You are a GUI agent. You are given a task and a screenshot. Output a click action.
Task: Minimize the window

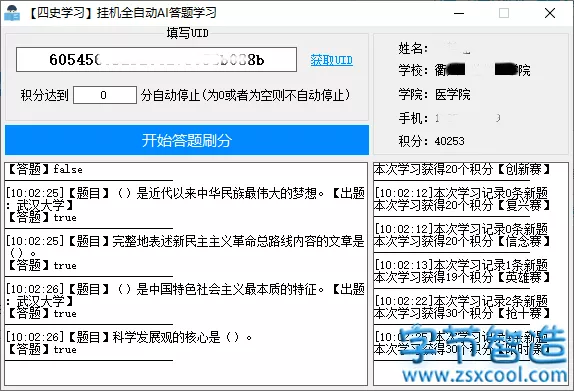click(x=459, y=13)
